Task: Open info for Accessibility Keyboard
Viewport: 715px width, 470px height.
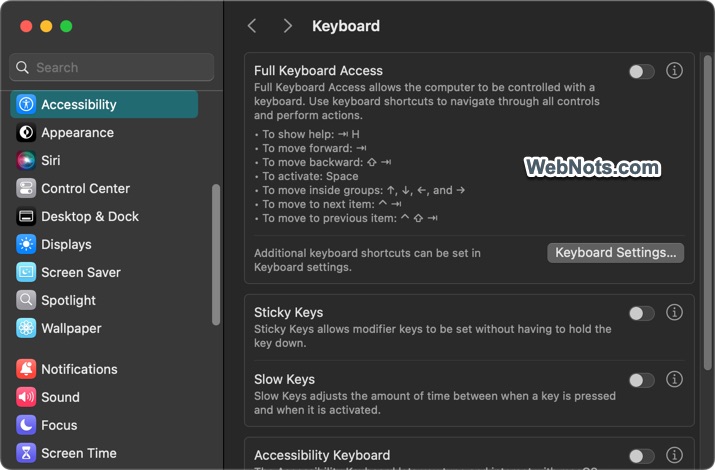Action: [674, 455]
